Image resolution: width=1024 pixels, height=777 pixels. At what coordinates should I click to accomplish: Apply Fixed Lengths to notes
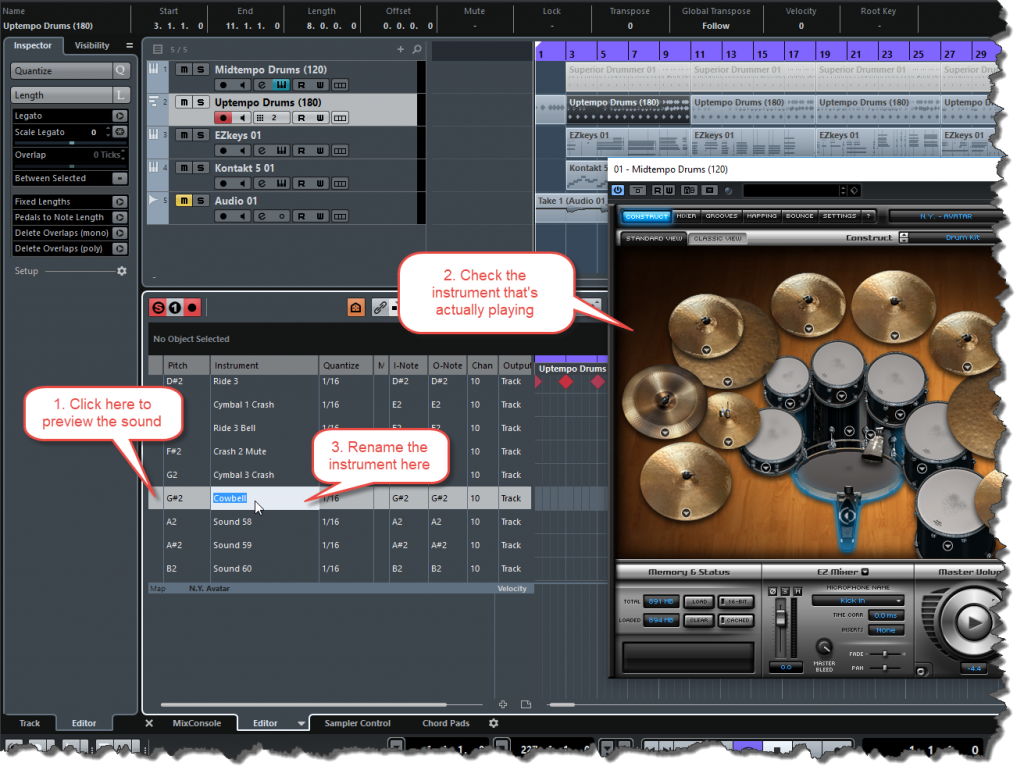(x=120, y=202)
